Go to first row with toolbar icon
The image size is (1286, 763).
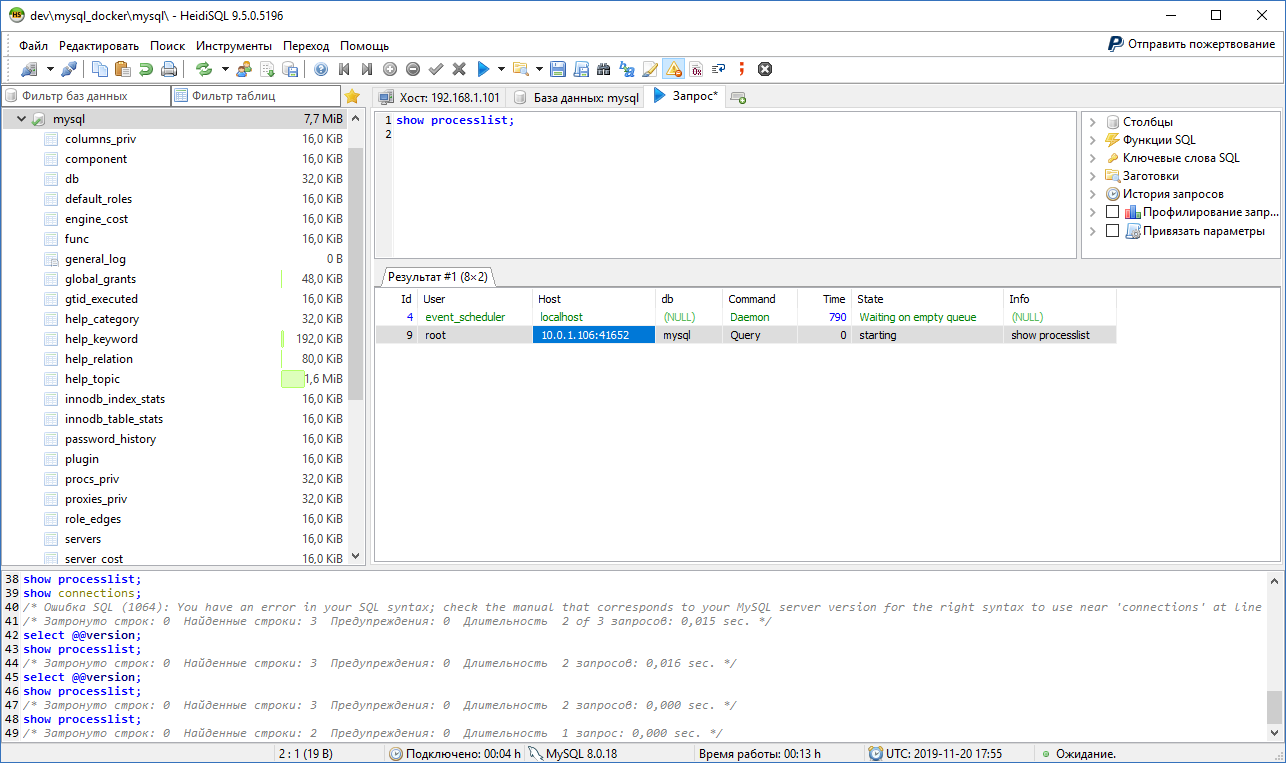[x=344, y=69]
